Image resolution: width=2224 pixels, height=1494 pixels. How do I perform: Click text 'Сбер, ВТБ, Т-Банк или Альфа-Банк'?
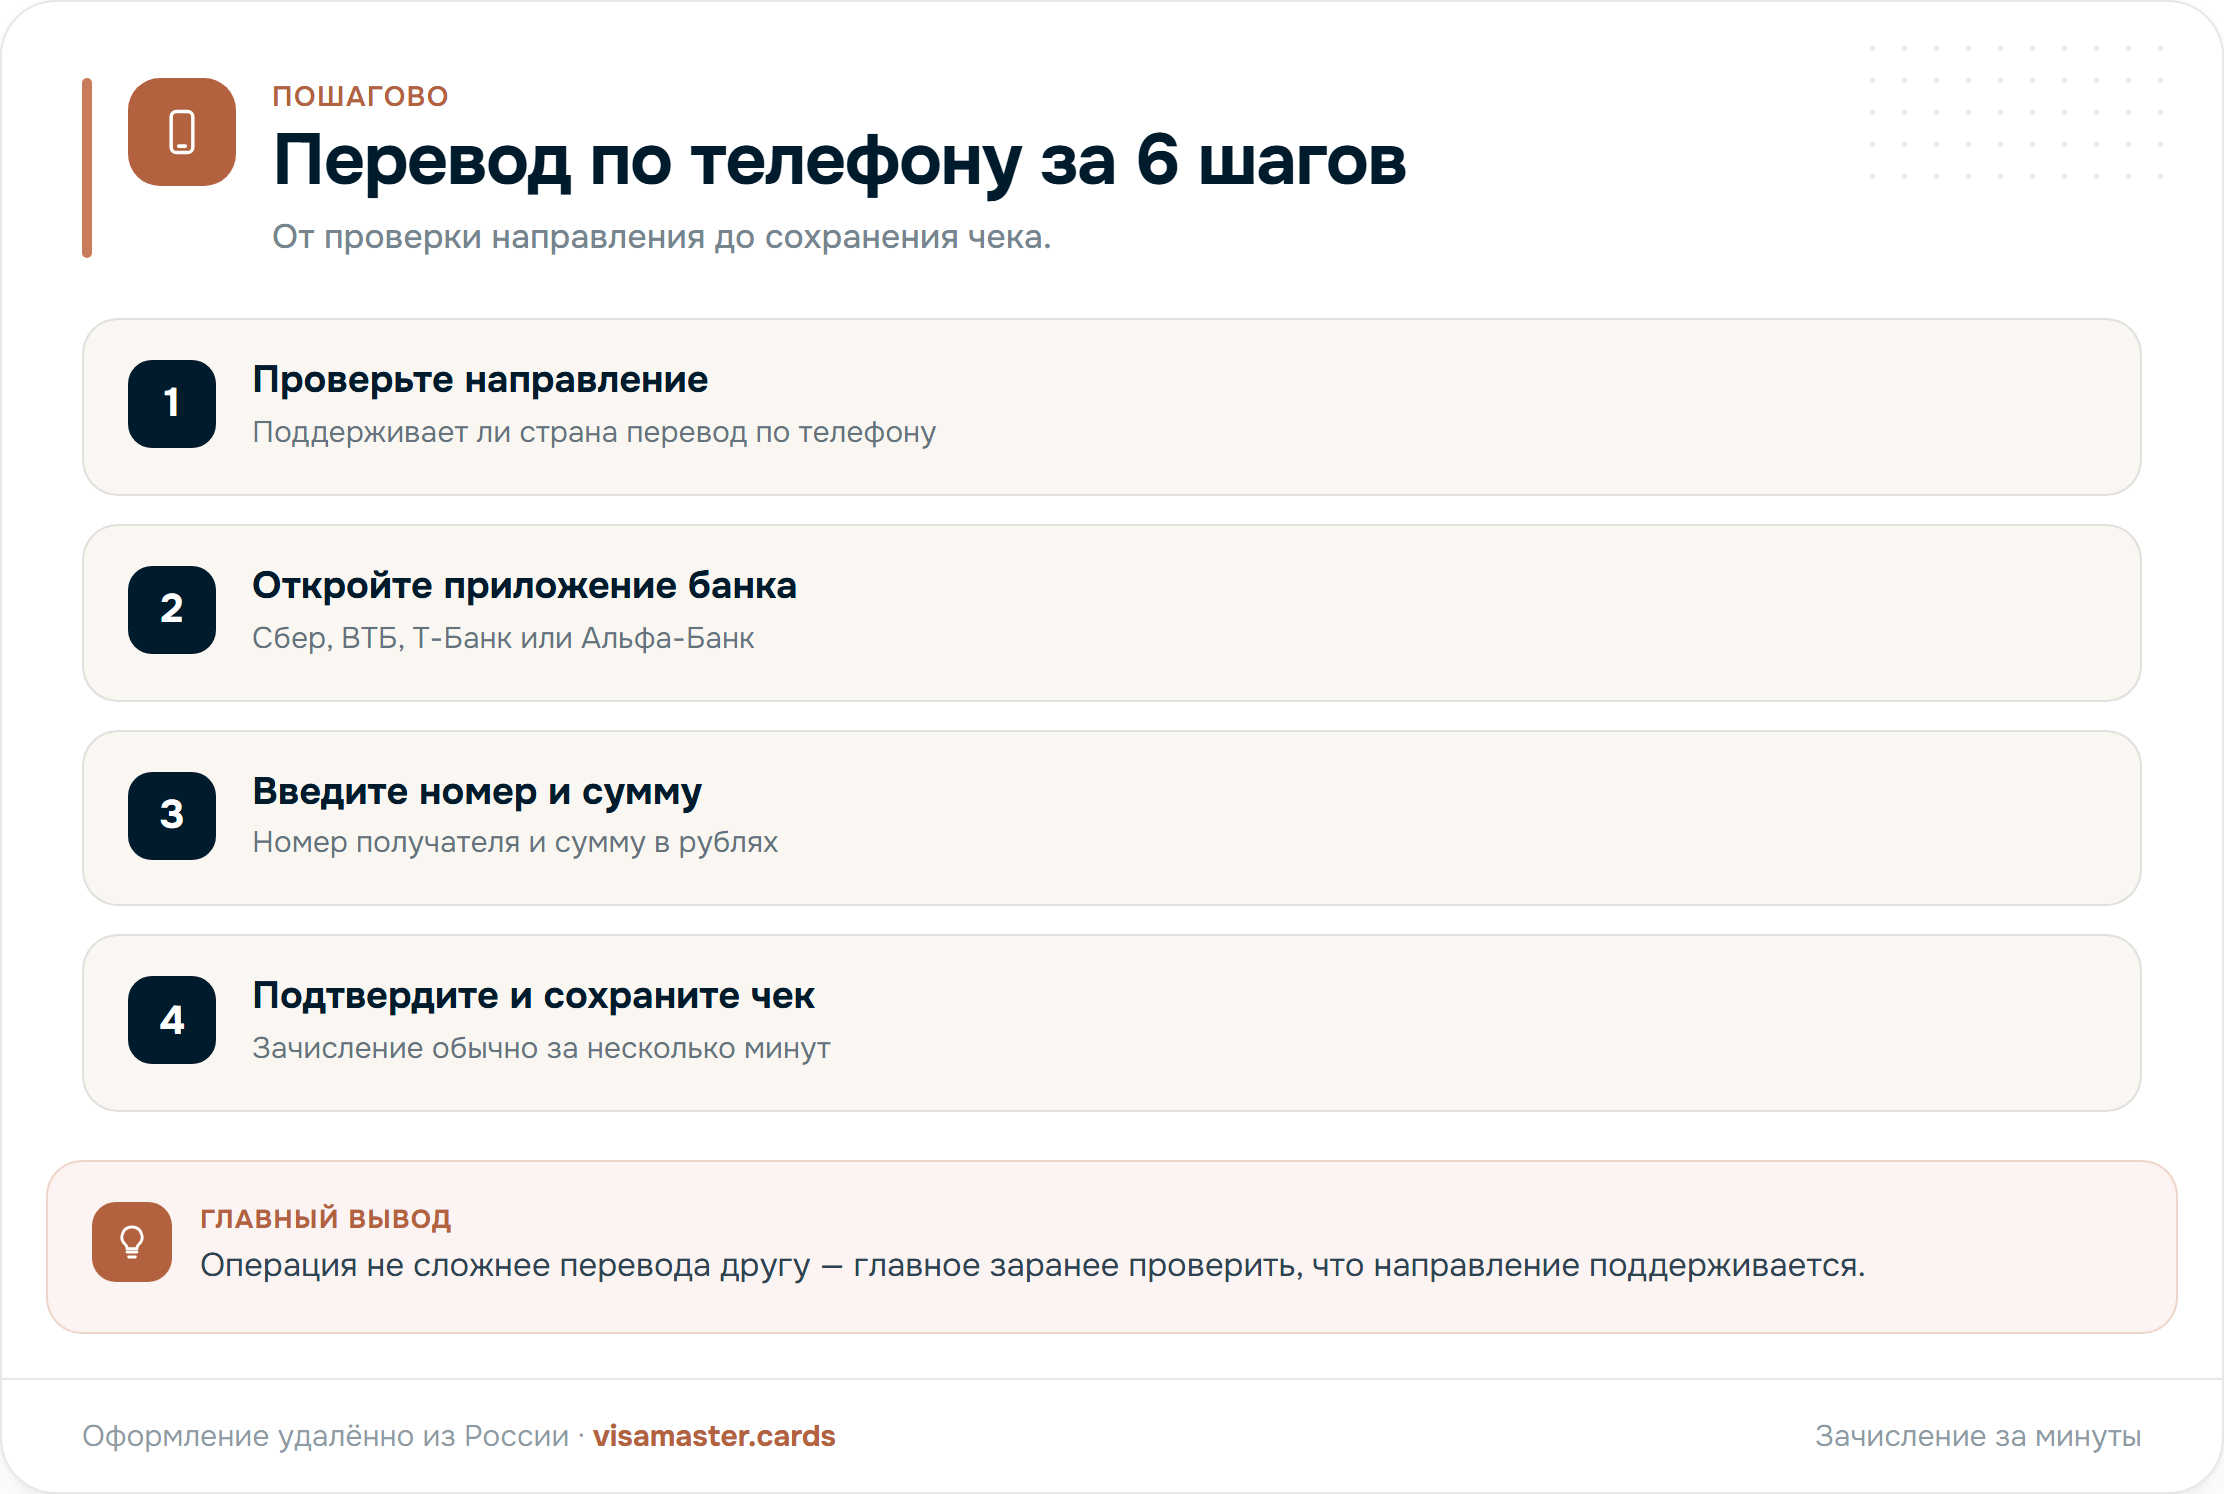(x=503, y=638)
